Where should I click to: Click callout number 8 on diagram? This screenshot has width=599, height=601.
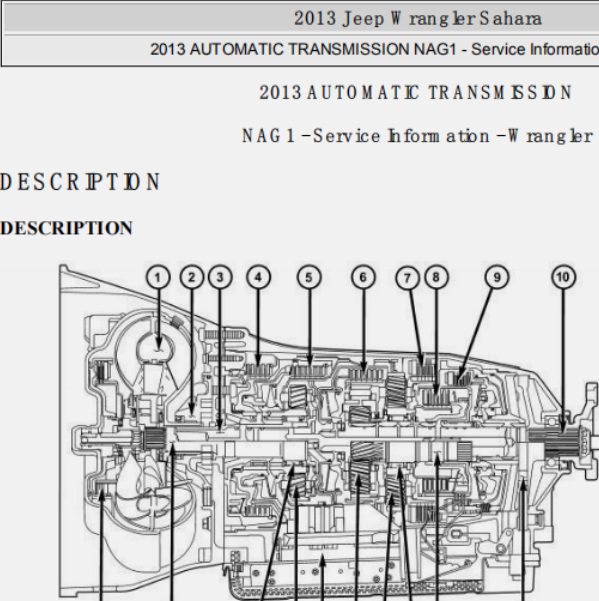click(x=436, y=277)
